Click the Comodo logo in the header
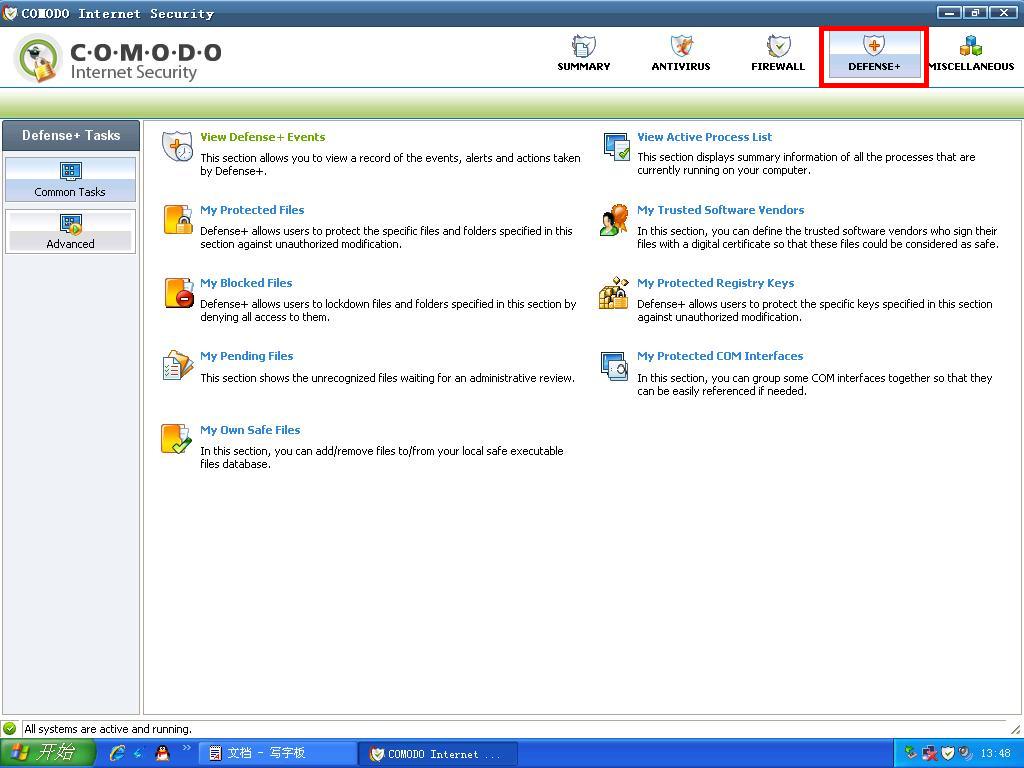1024x768 pixels. [x=118, y=58]
